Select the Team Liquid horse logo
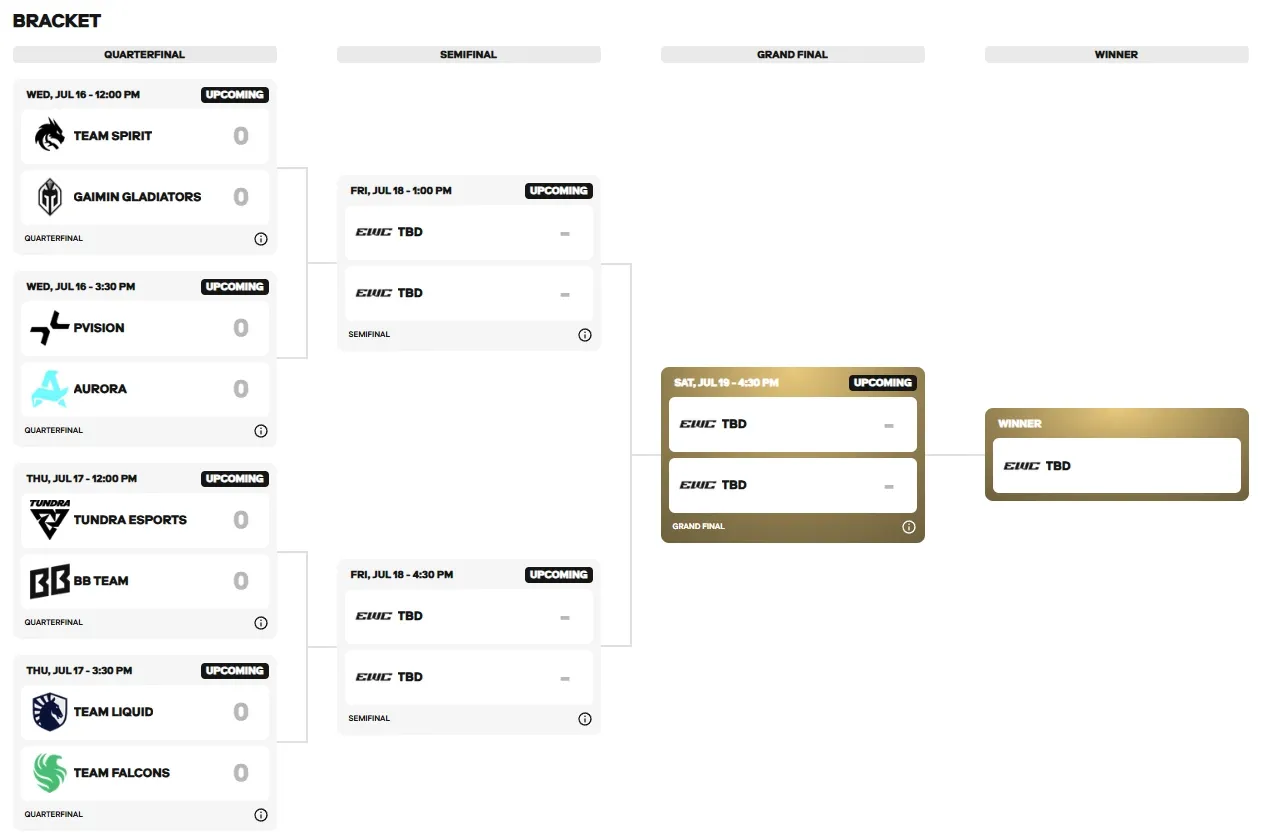Image resolution: width=1269 pixels, height=833 pixels. pos(49,712)
